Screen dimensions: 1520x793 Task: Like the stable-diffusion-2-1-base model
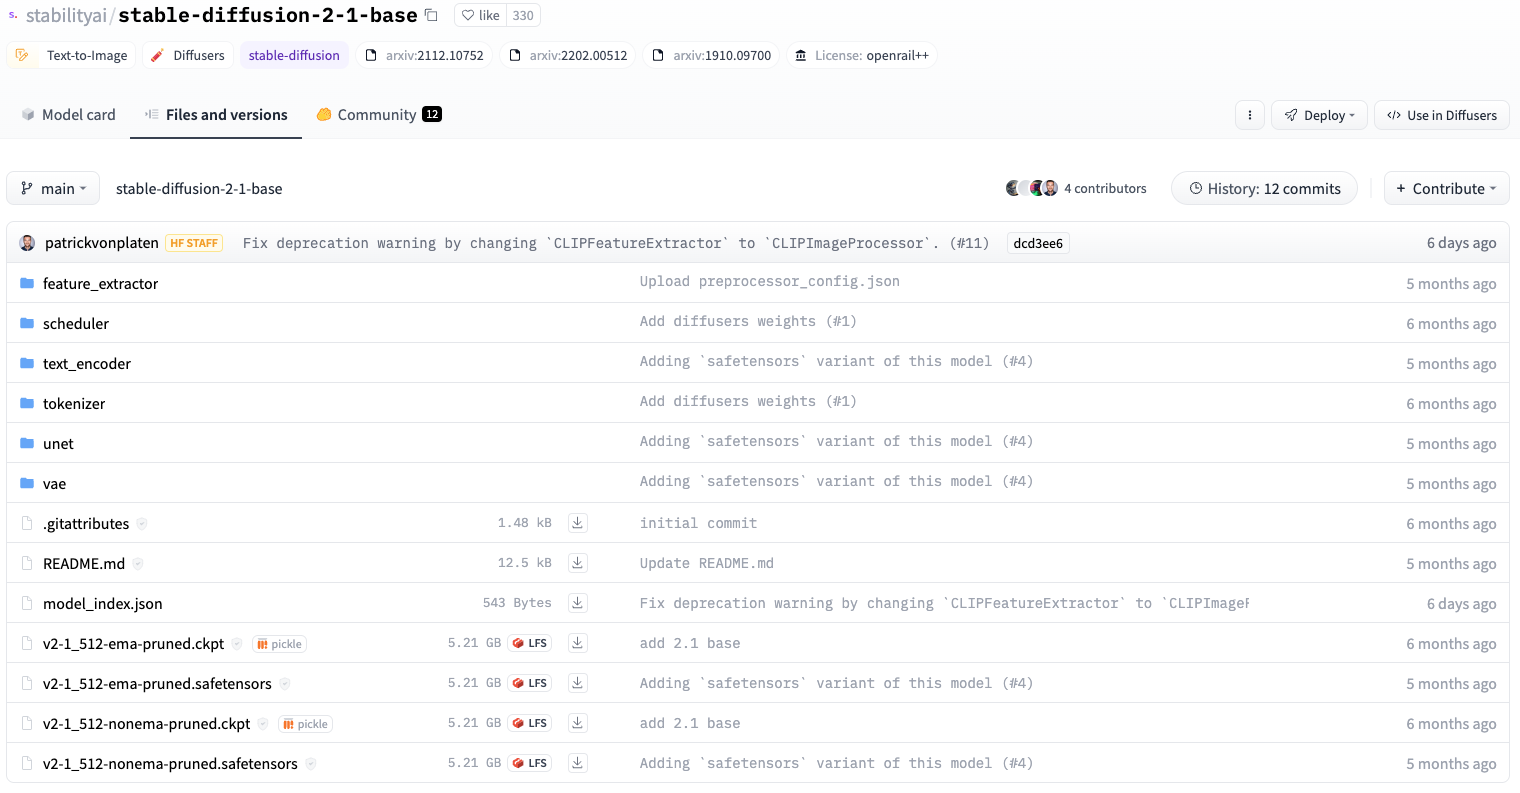[481, 15]
